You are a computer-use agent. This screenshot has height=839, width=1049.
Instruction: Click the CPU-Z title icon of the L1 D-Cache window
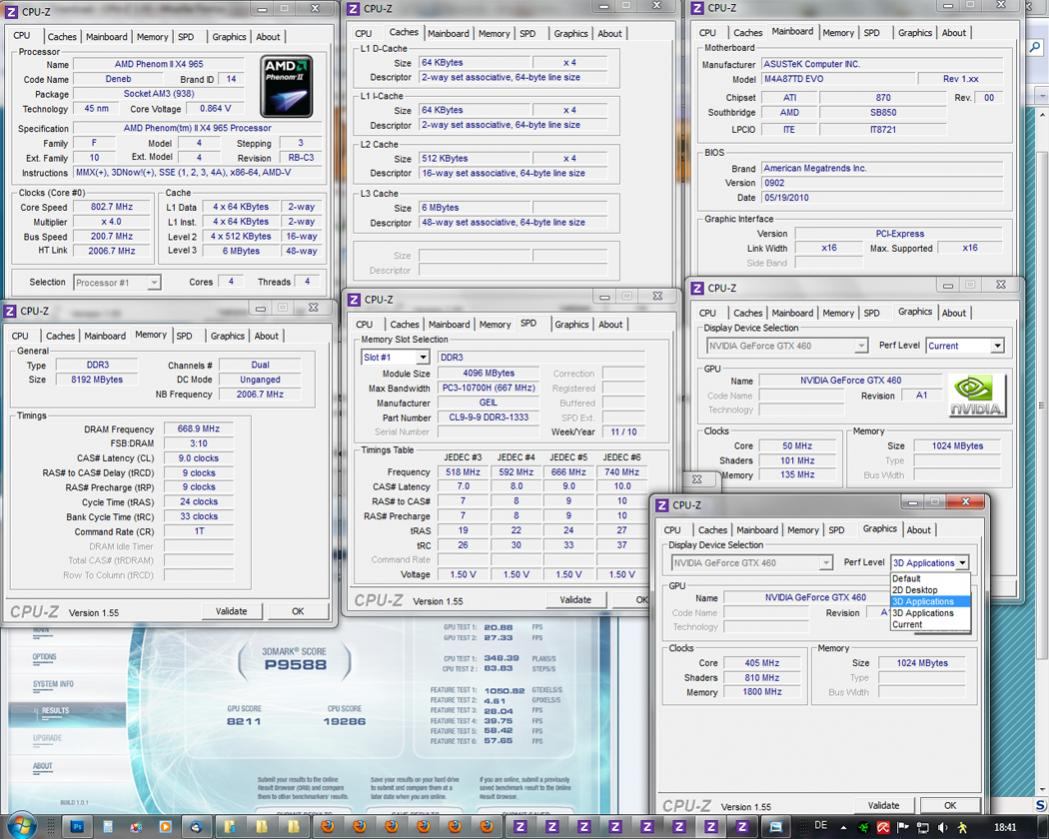point(355,9)
